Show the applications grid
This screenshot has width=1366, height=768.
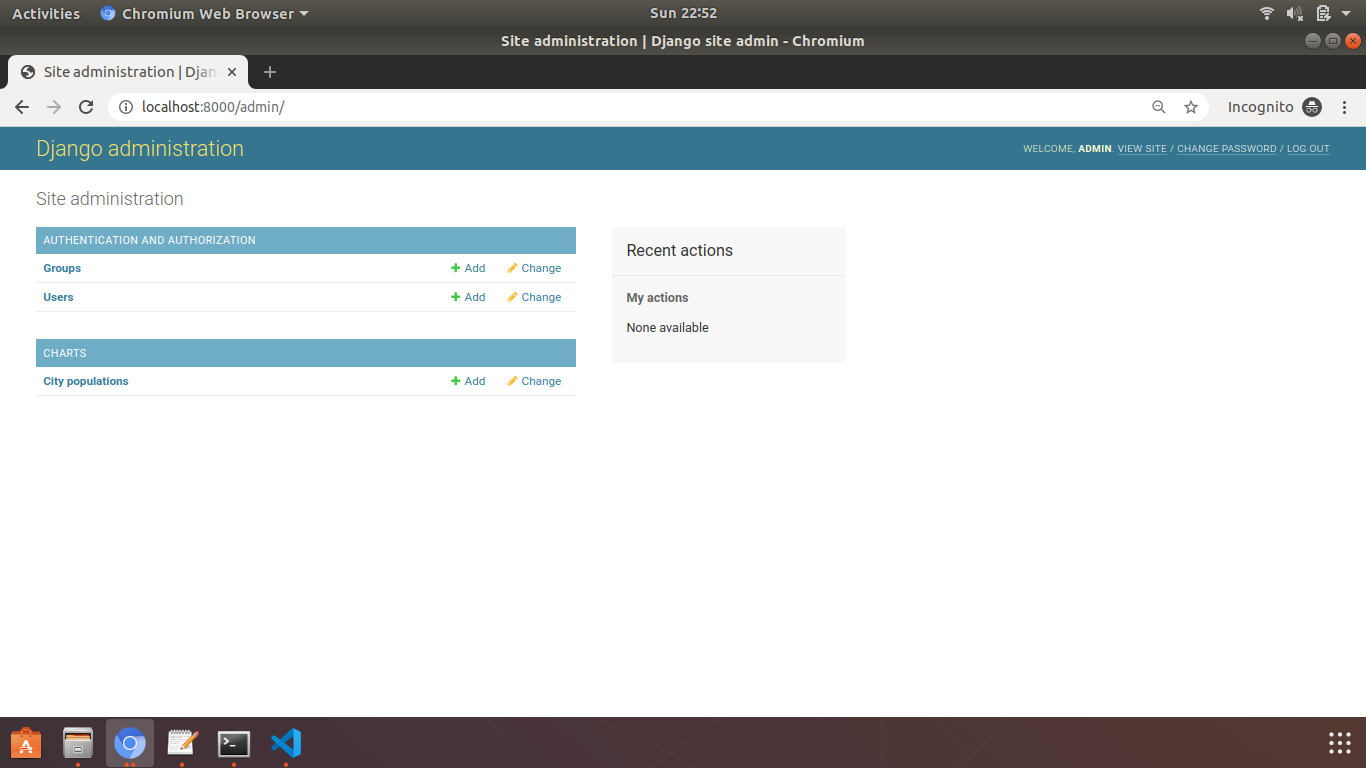pyautogui.click(x=1340, y=743)
